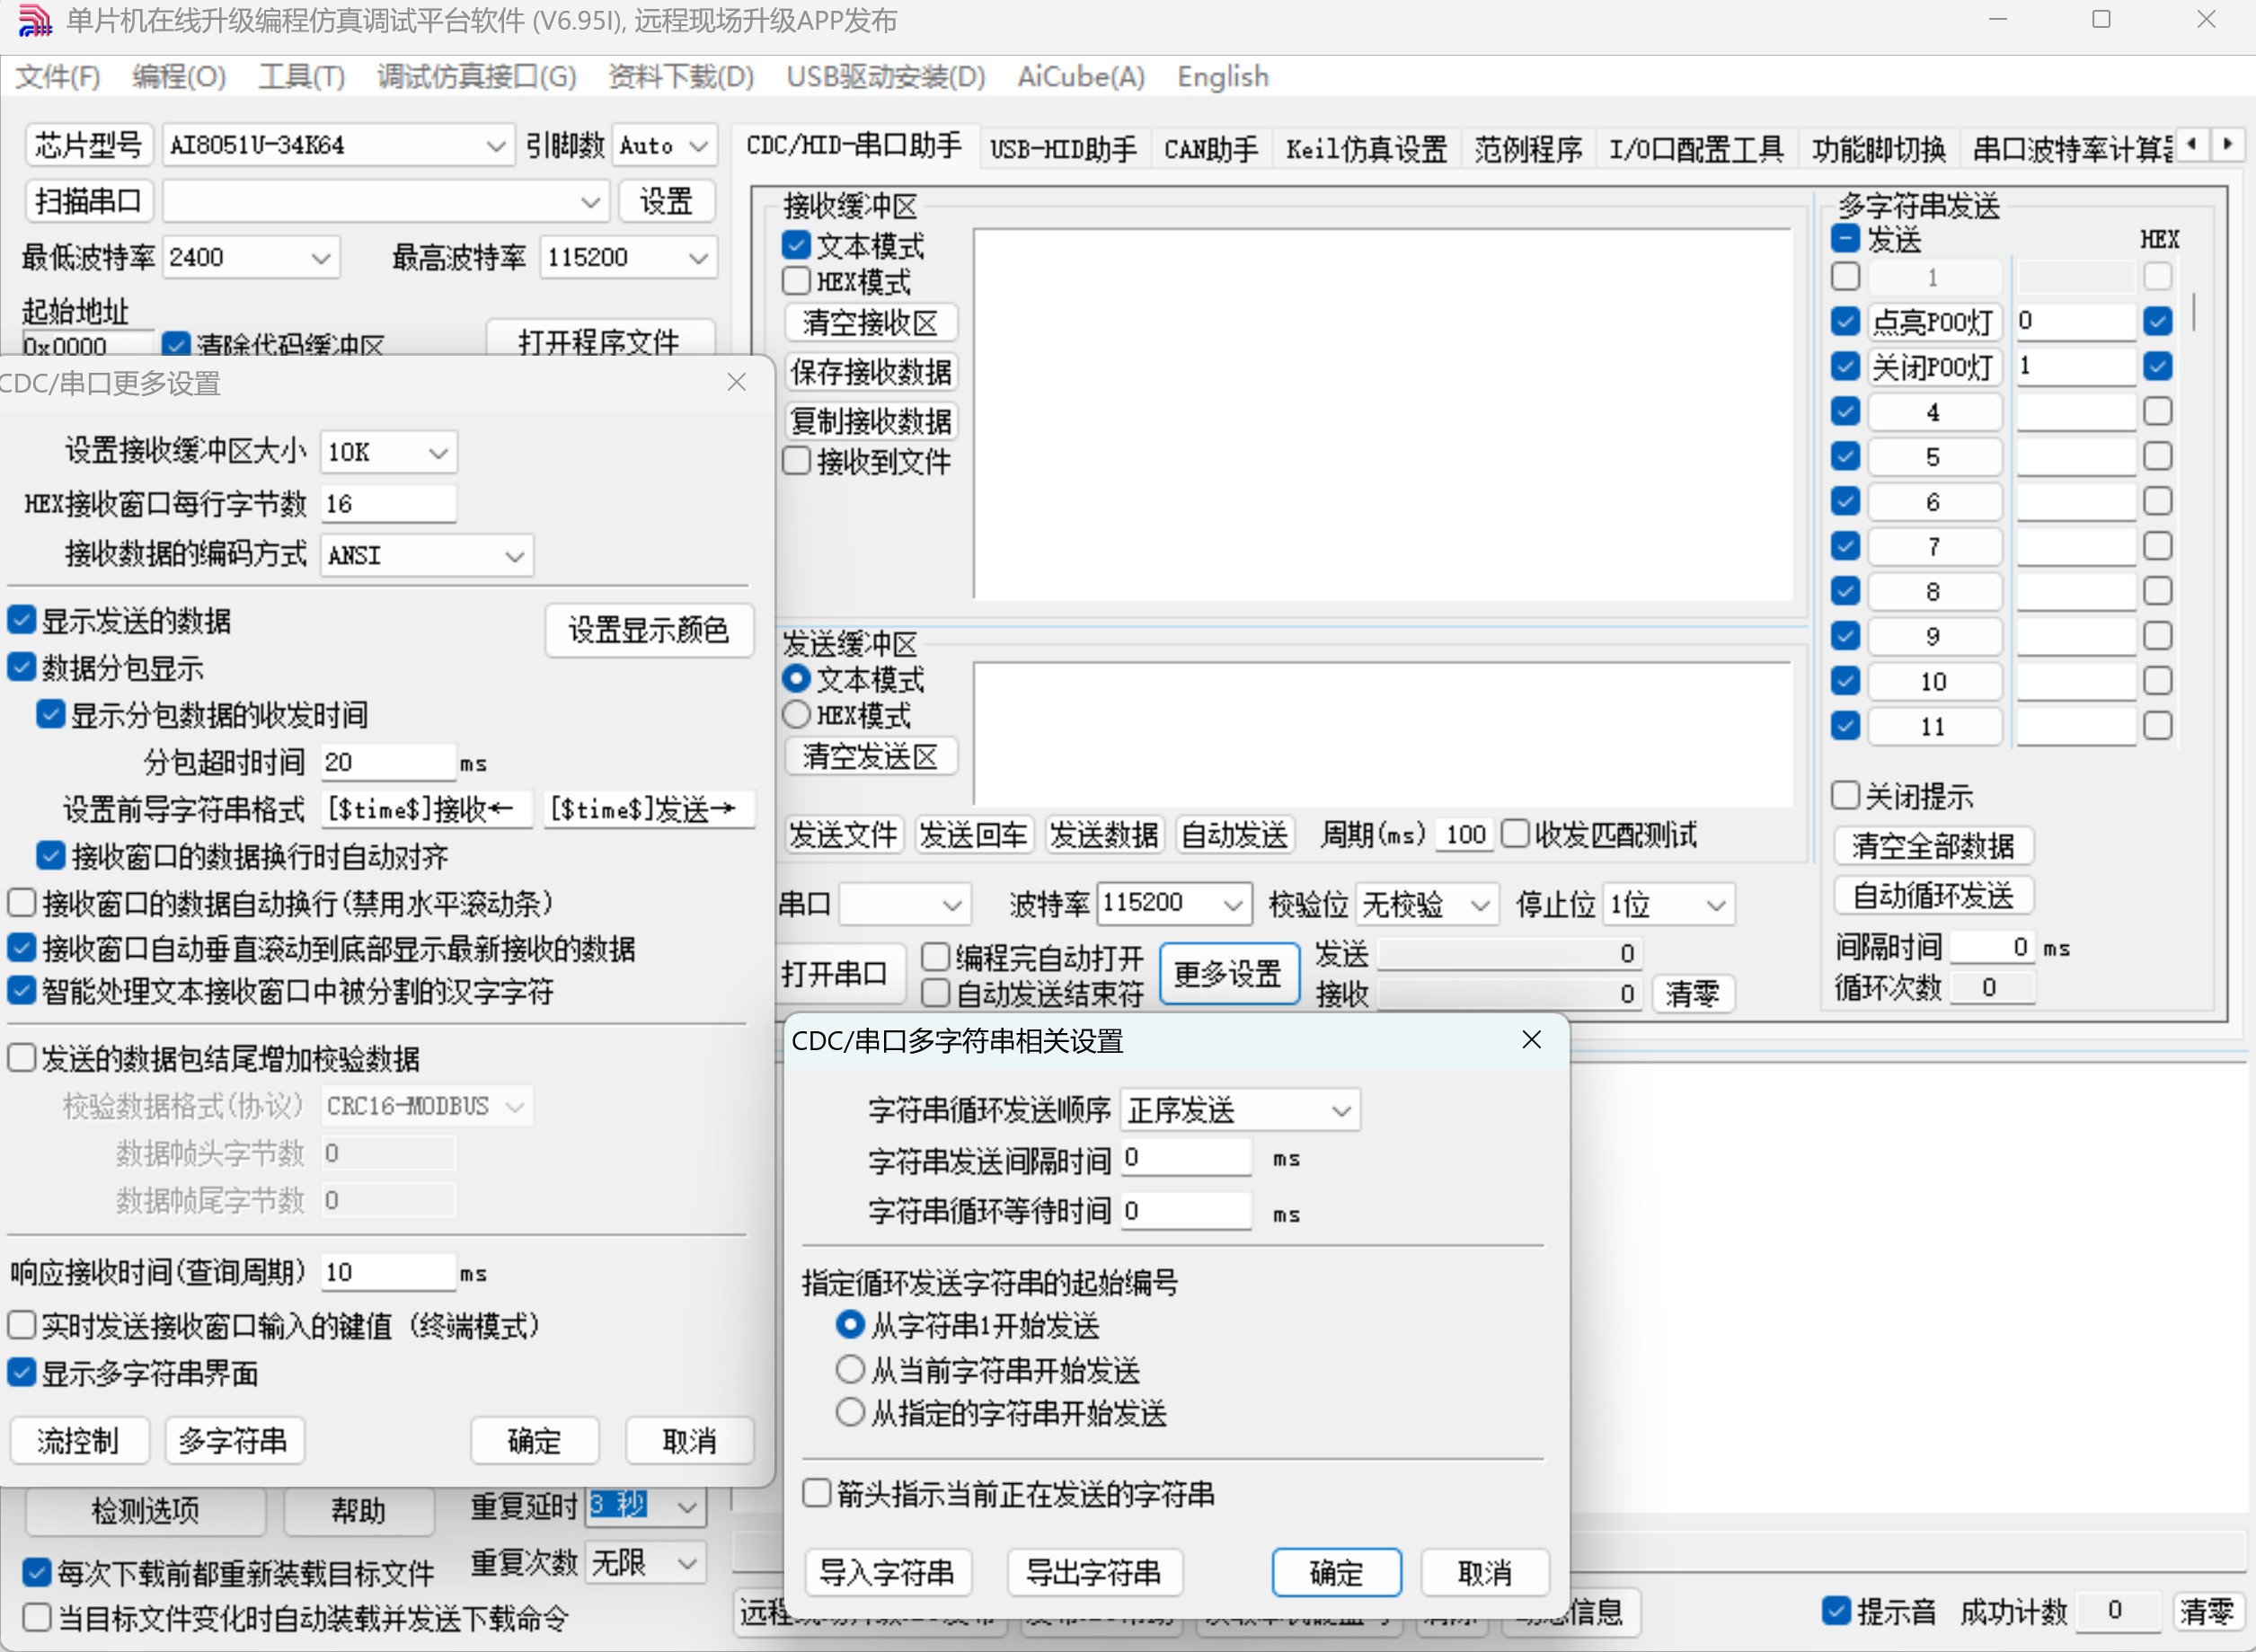Close the CDC/串口更多设置 dialog
This screenshot has width=2256, height=1652.
click(737, 382)
